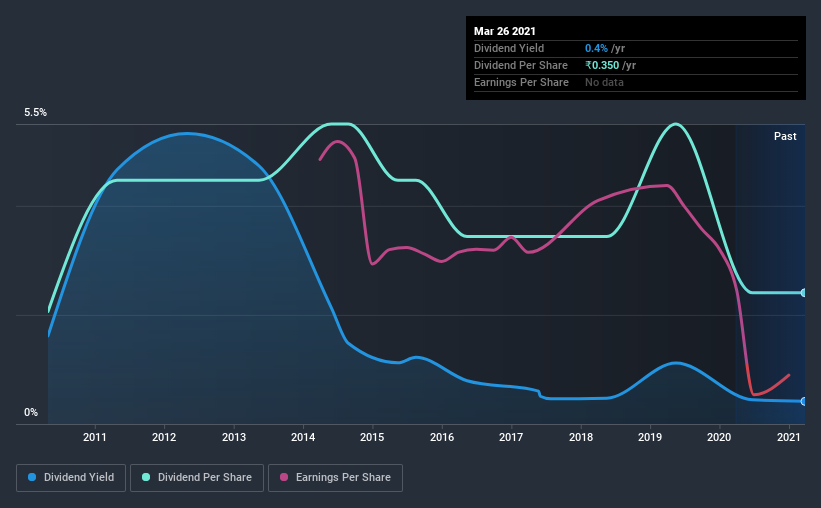Click the 2018 x-axis label
The height and width of the screenshot is (508, 821).
(581, 437)
